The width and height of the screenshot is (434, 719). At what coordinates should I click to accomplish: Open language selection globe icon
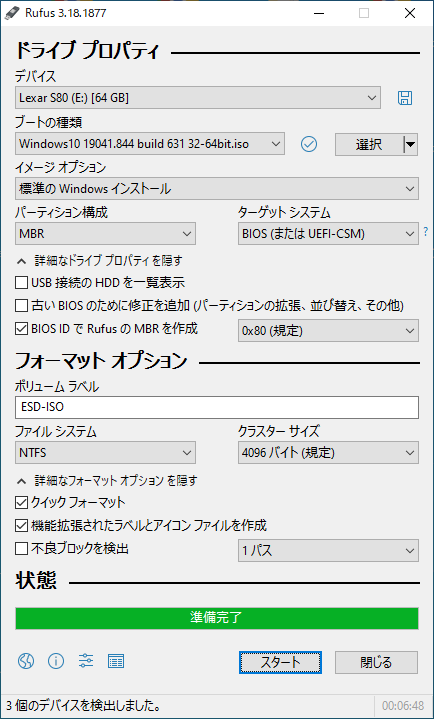pos(26,661)
